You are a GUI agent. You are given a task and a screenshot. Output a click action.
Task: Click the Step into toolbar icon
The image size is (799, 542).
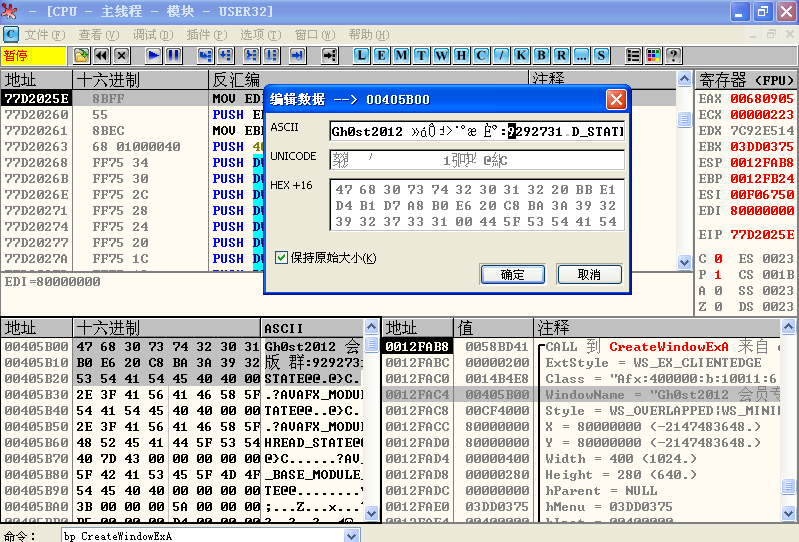205,55
